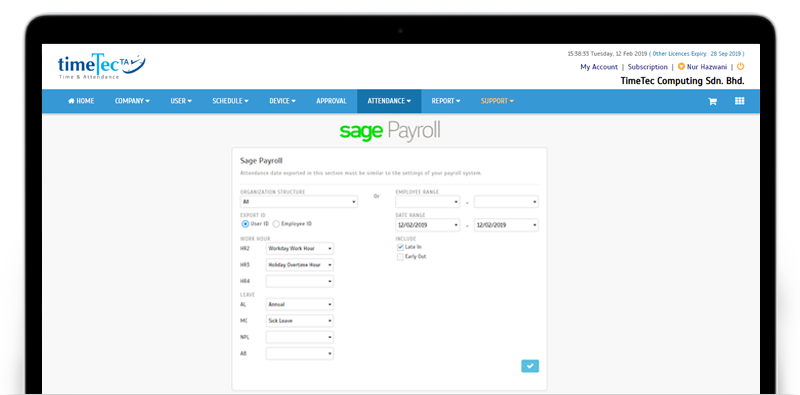This screenshot has width=800, height=395.
Task: Click the TimeTec TA logo
Action: pos(102,66)
